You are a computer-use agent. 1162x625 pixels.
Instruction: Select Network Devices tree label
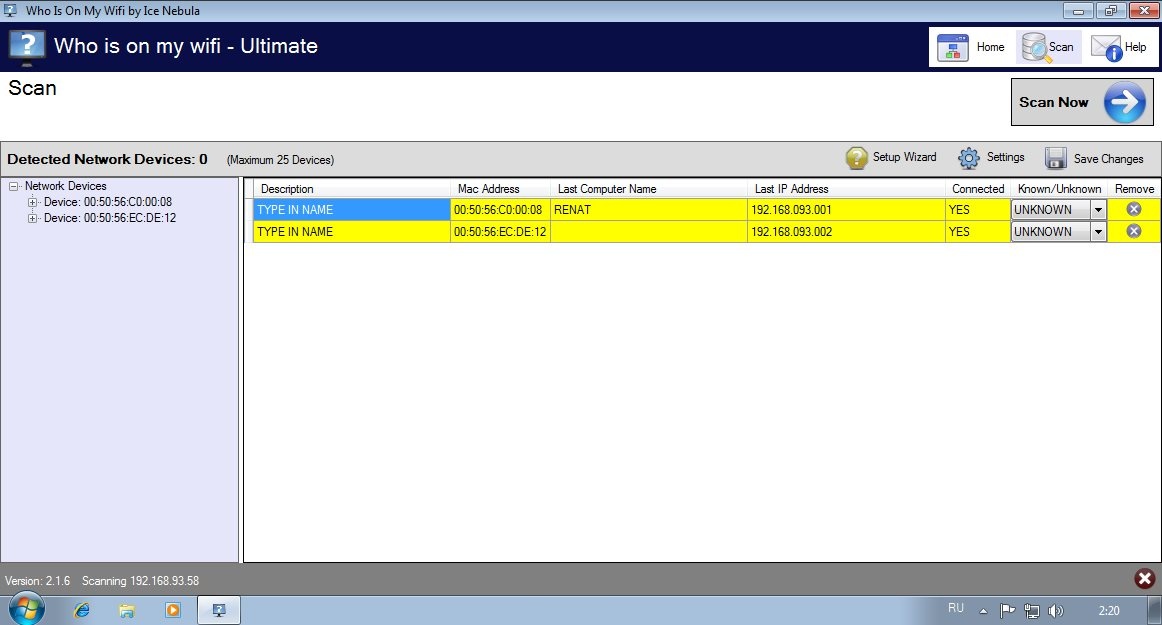pos(65,186)
